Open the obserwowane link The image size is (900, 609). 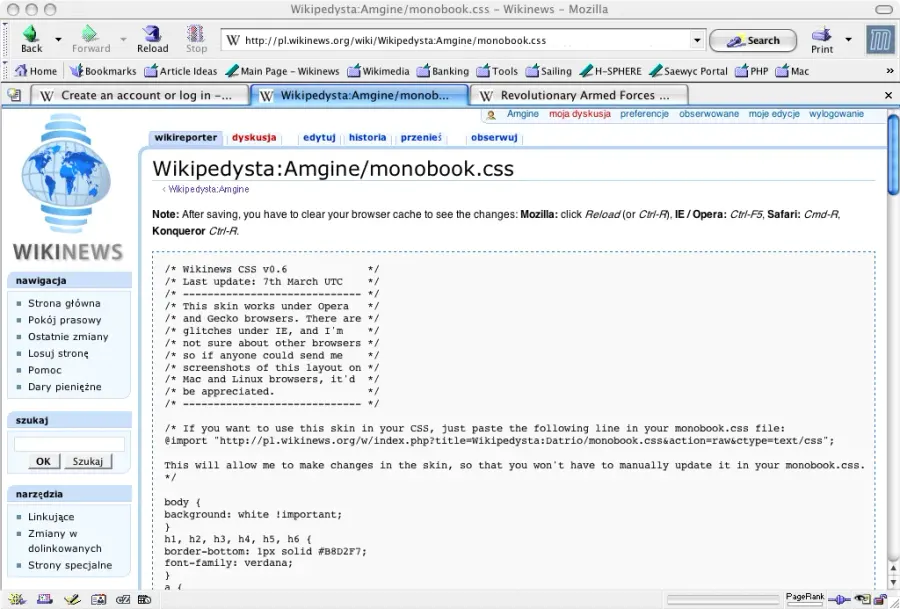709,114
